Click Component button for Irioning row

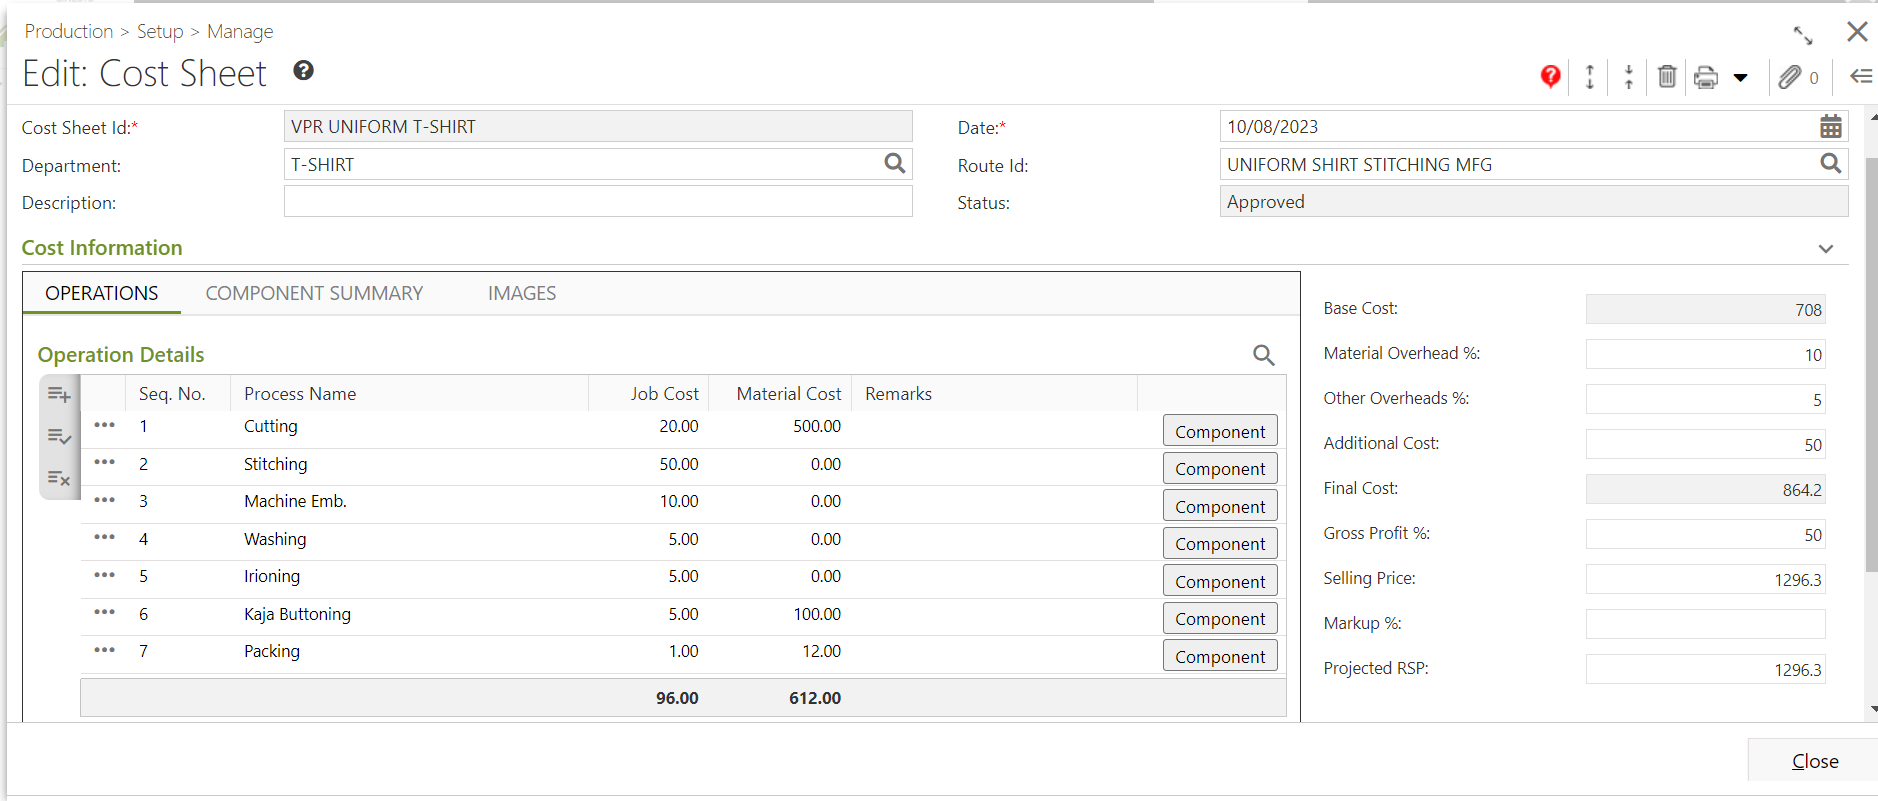[x=1220, y=581]
